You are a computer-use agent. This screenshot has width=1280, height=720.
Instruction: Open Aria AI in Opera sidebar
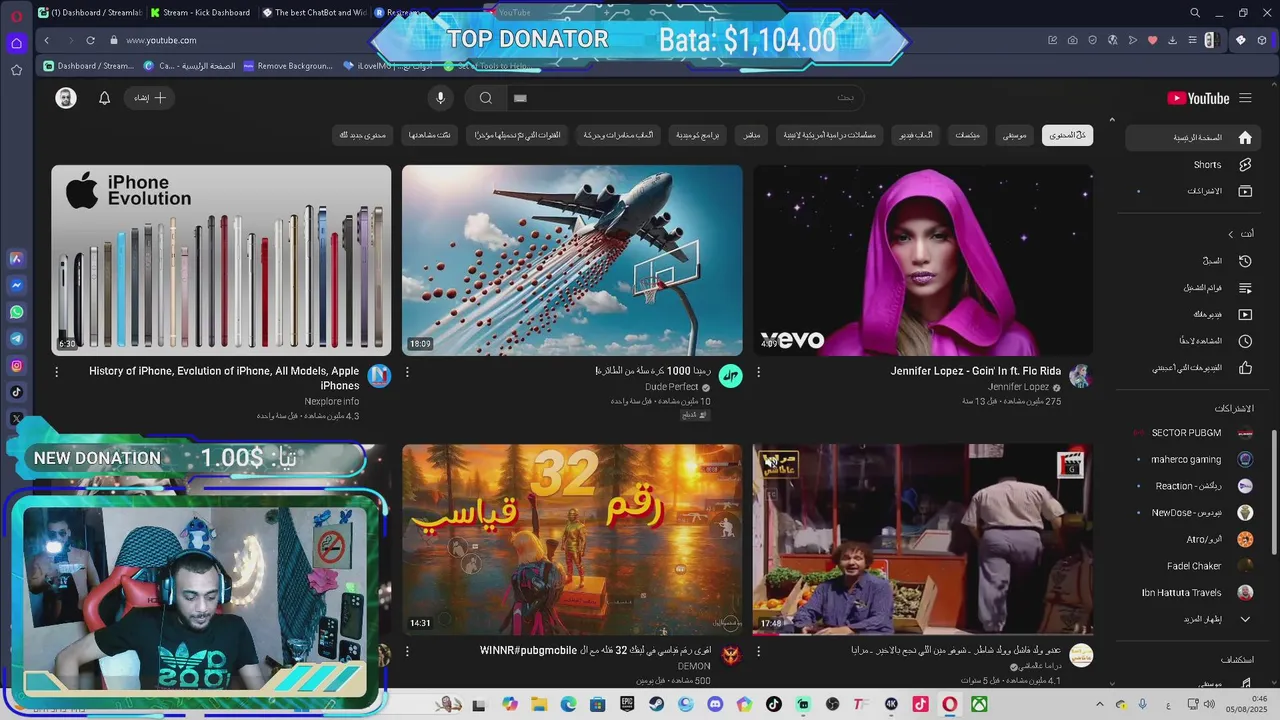point(17,258)
